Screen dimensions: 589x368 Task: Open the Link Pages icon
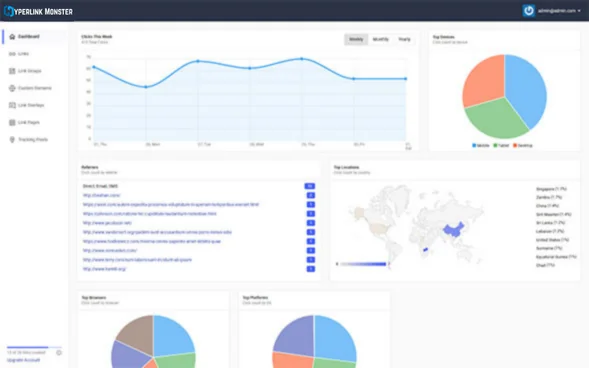pos(12,122)
